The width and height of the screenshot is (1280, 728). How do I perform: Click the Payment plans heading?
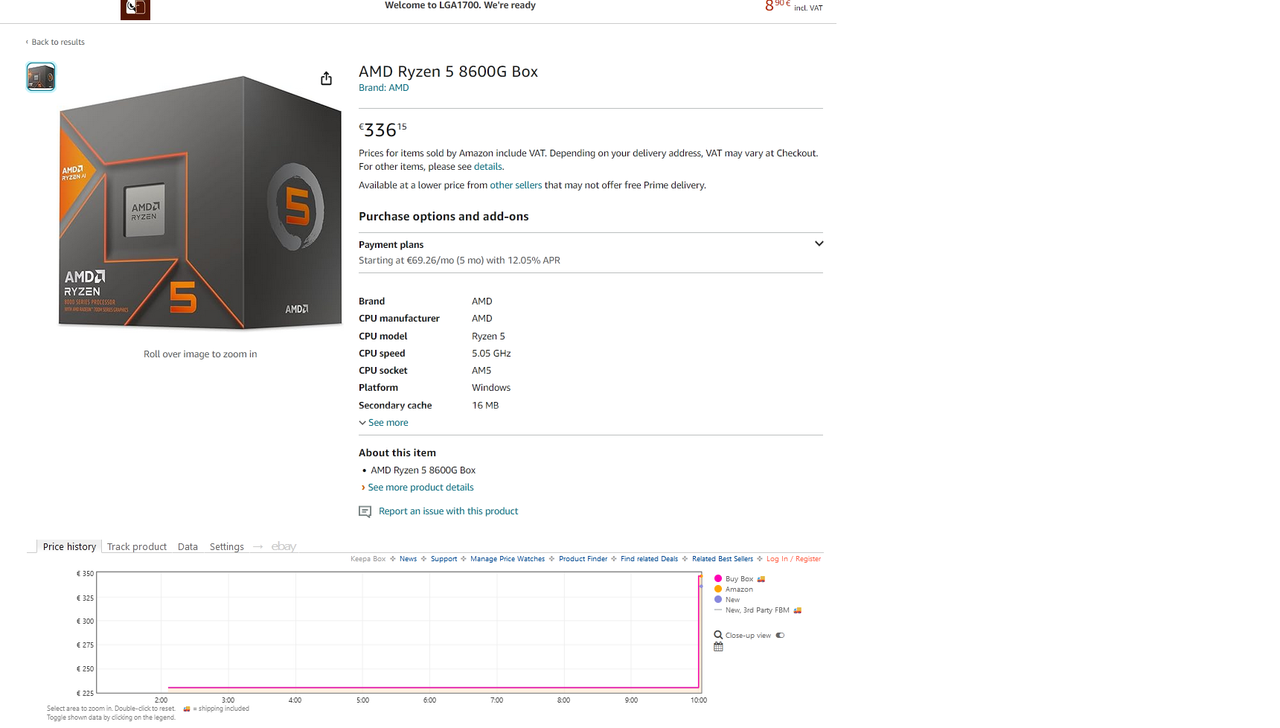(391, 245)
